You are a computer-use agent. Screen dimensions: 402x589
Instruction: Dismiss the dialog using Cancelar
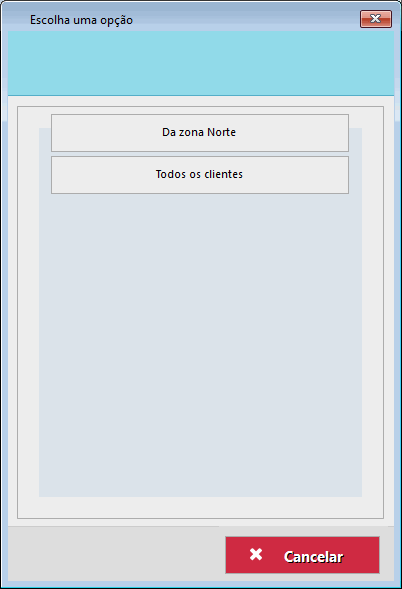[x=302, y=555]
